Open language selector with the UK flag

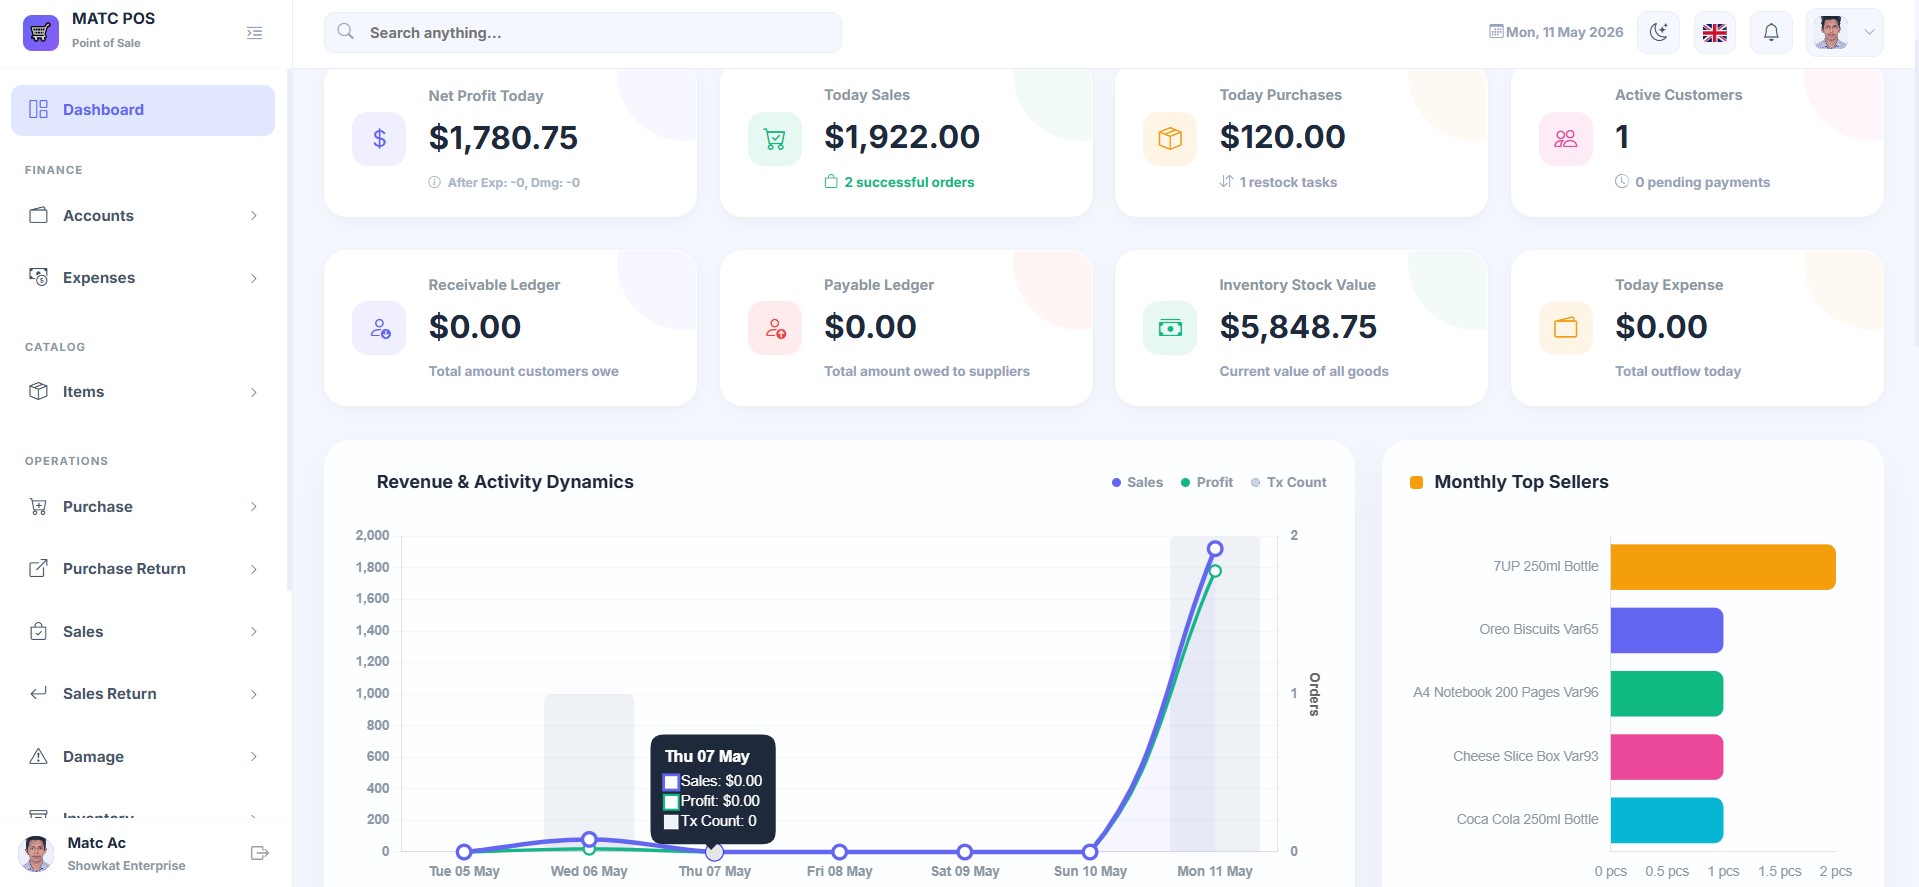coord(1715,32)
